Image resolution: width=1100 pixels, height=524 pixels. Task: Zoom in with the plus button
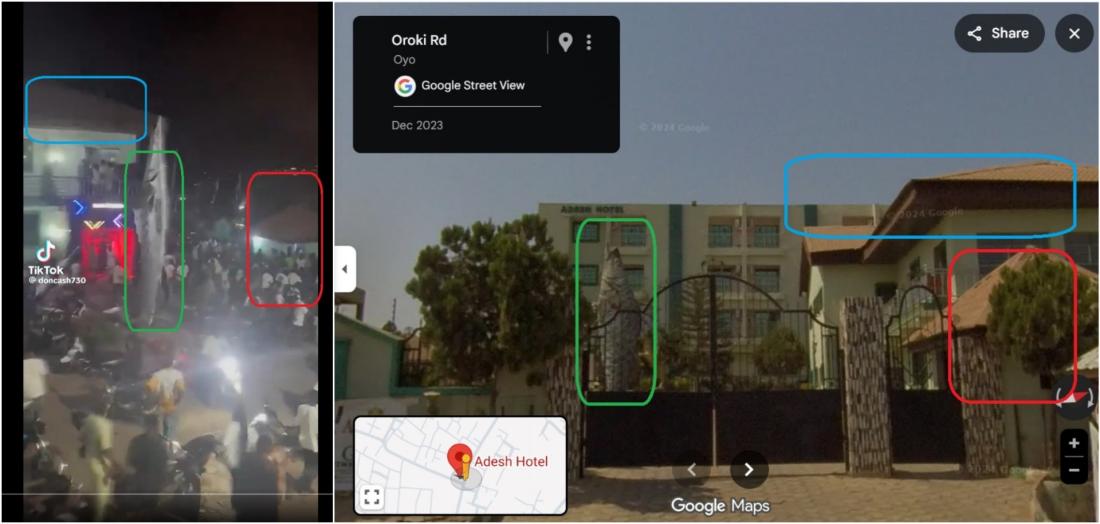click(x=1074, y=443)
